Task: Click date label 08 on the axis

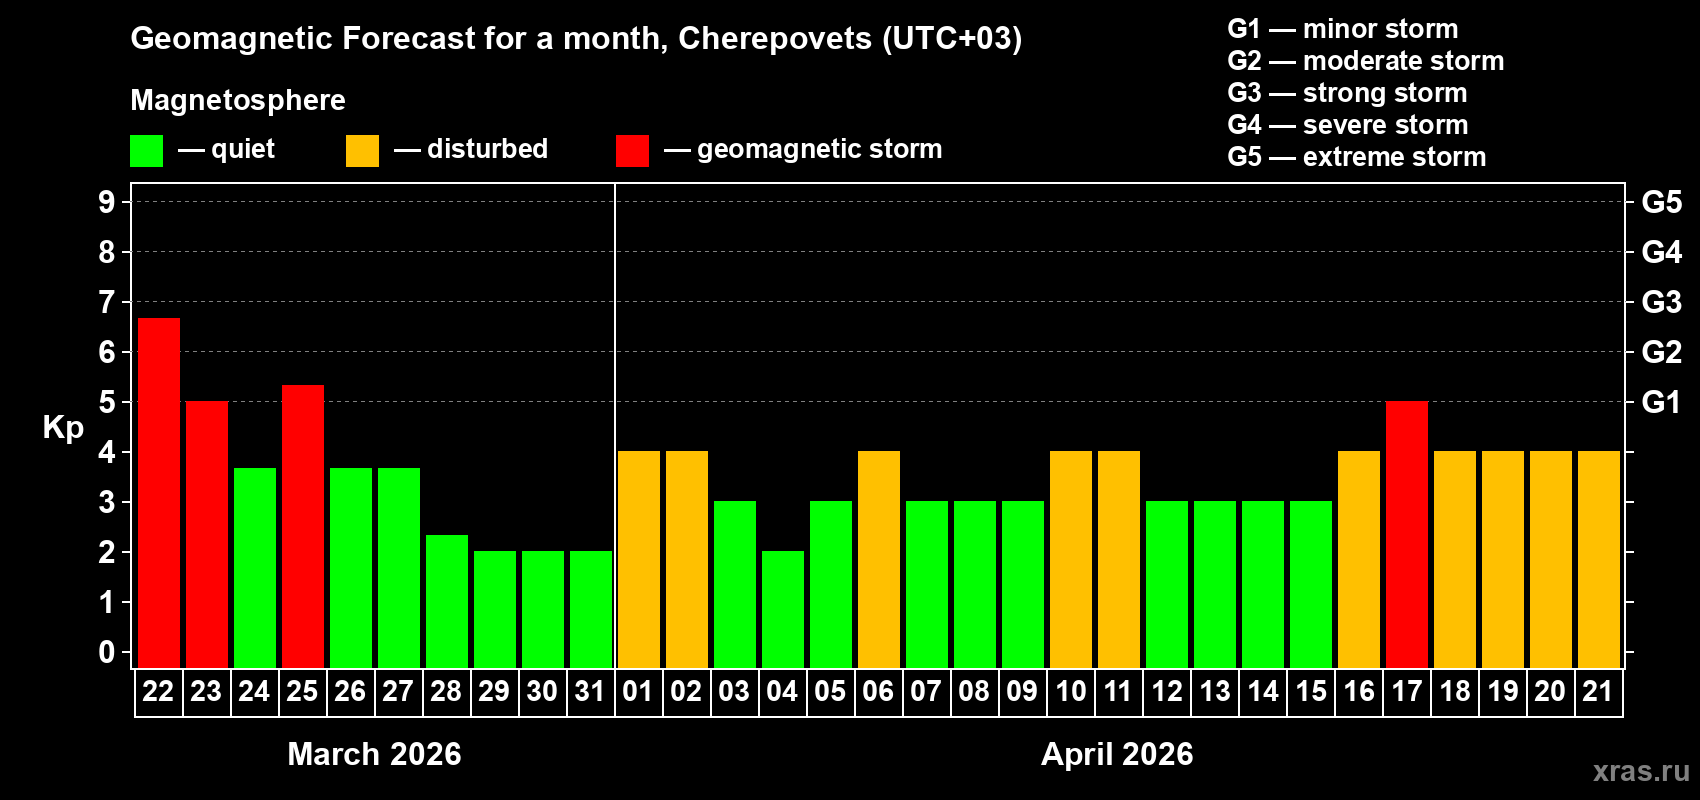Action: coord(974,692)
